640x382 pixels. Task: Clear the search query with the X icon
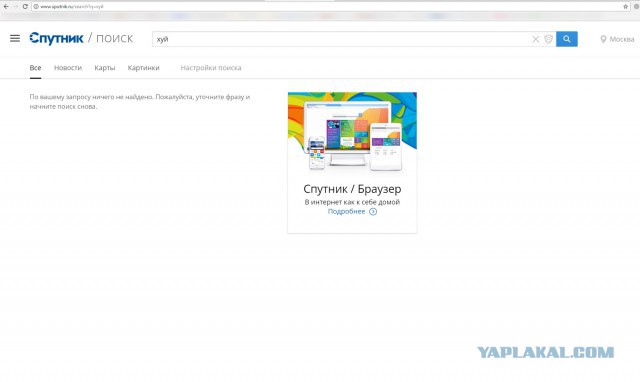[536, 39]
